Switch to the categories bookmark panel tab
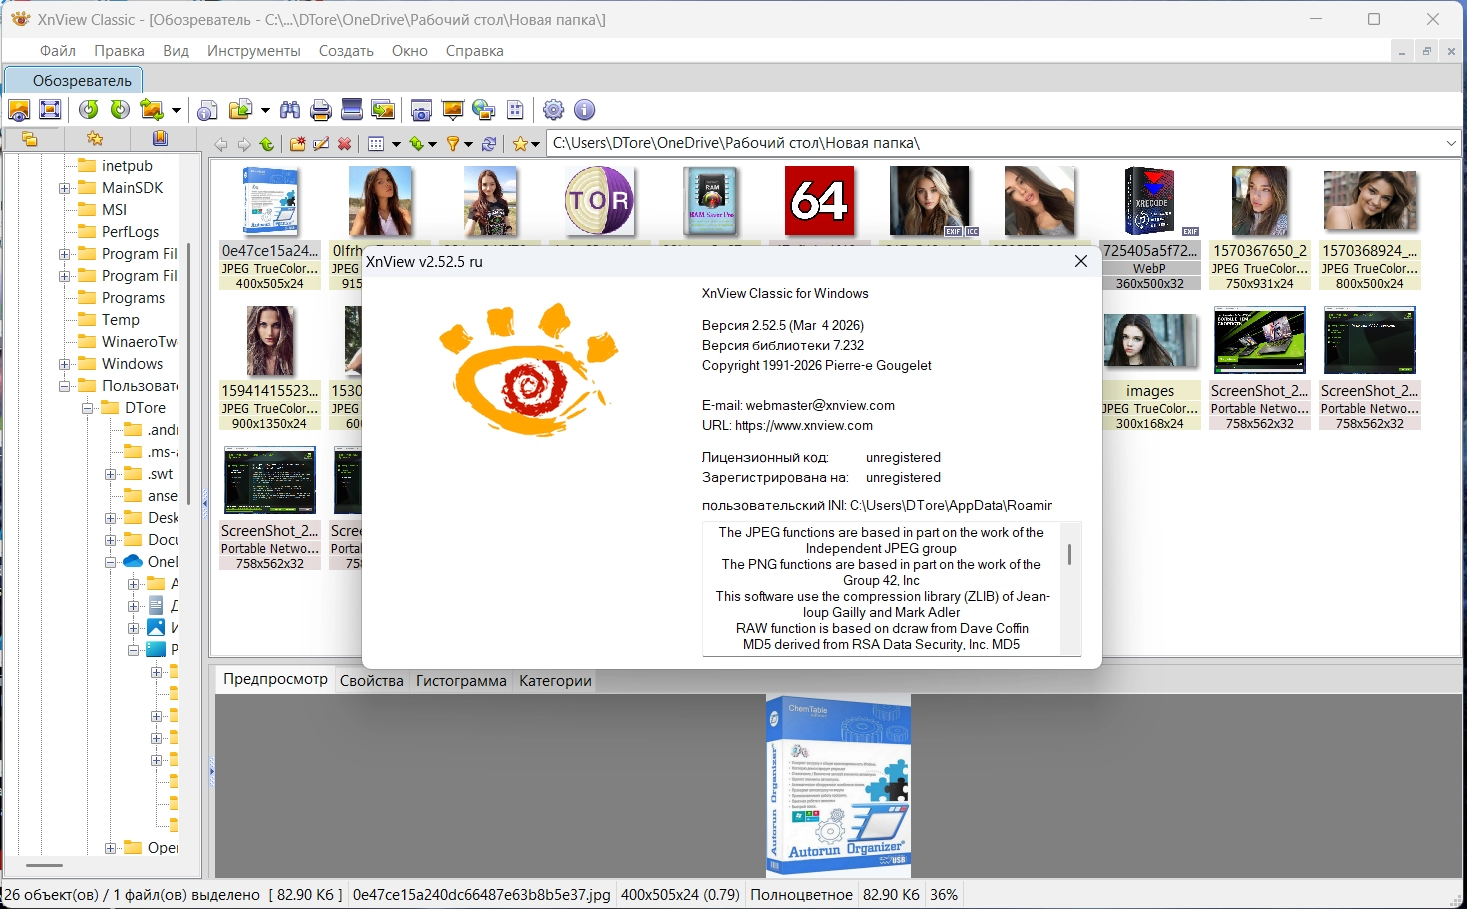This screenshot has width=1467, height=909. [x=160, y=139]
